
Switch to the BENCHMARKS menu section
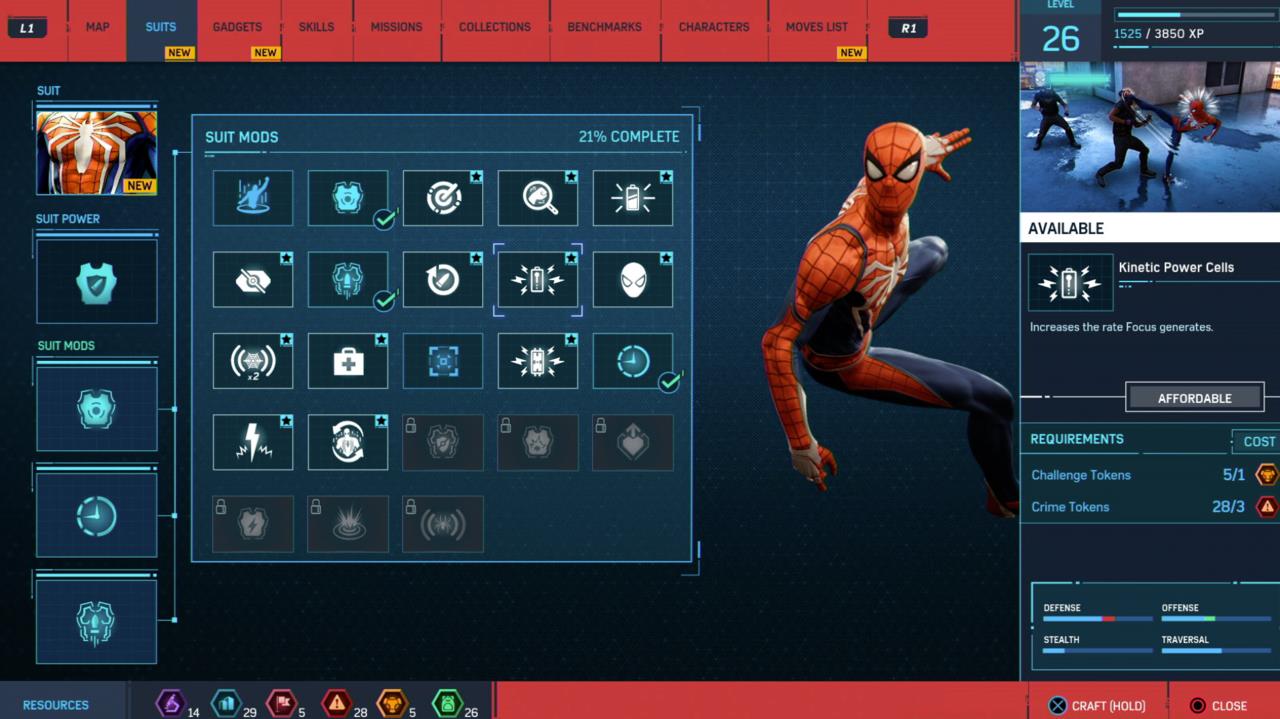coord(604,27)
